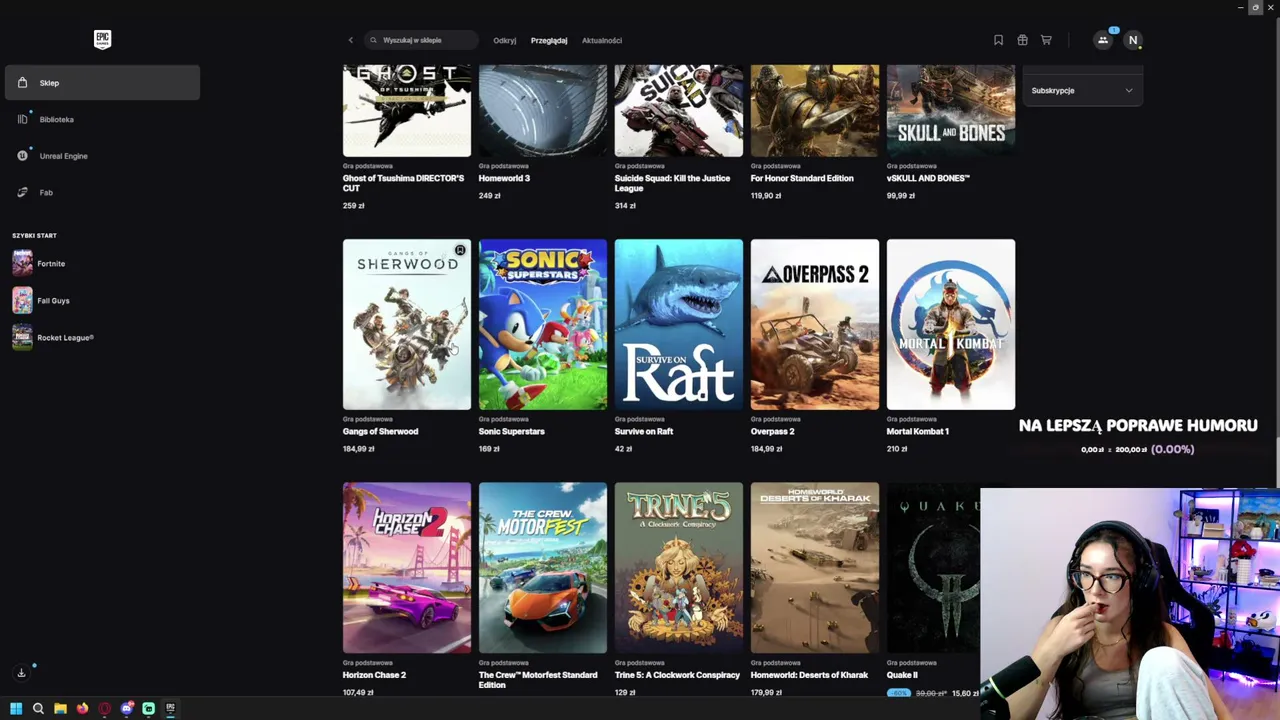Viewport: 1280px width, 720px height.
Task: Click the Epic Games logo
Action: click(102, 39)
